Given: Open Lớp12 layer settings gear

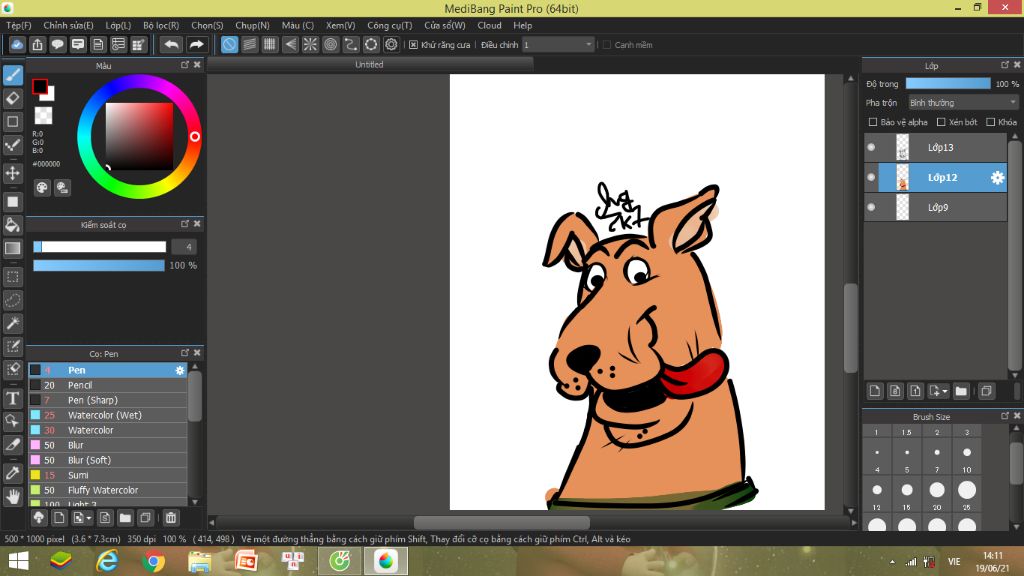Looking at the screenshot, I should [x=997, y=178].
